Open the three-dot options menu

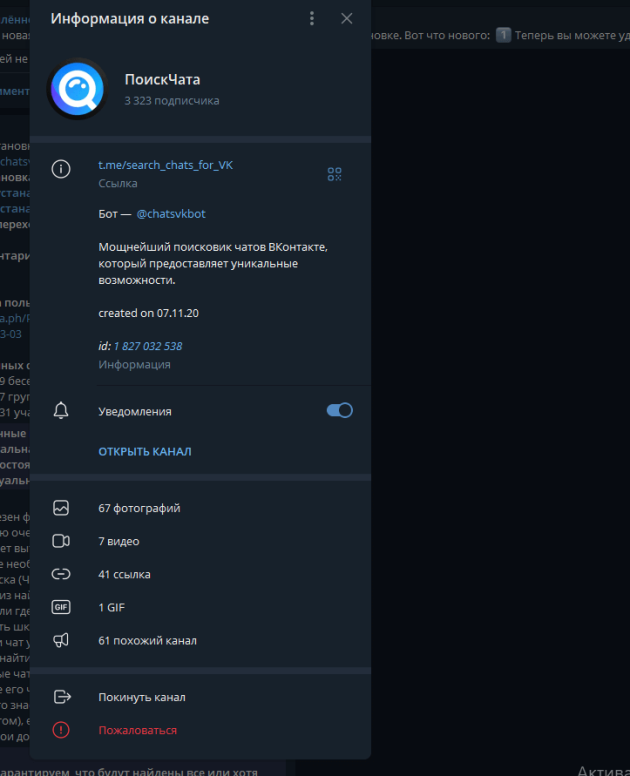(x=312, y=19)
